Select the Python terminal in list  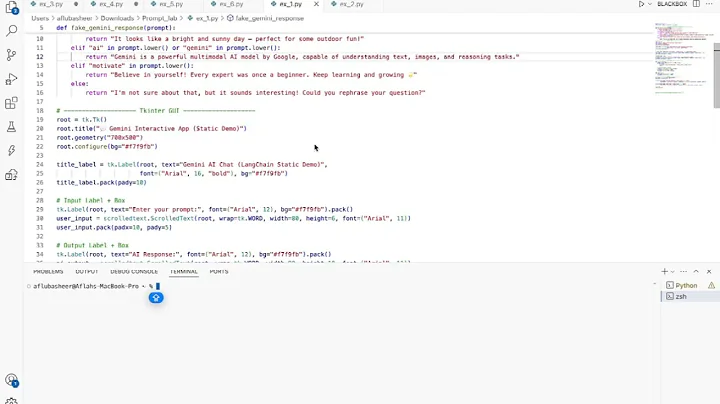(x=686, y=285)
